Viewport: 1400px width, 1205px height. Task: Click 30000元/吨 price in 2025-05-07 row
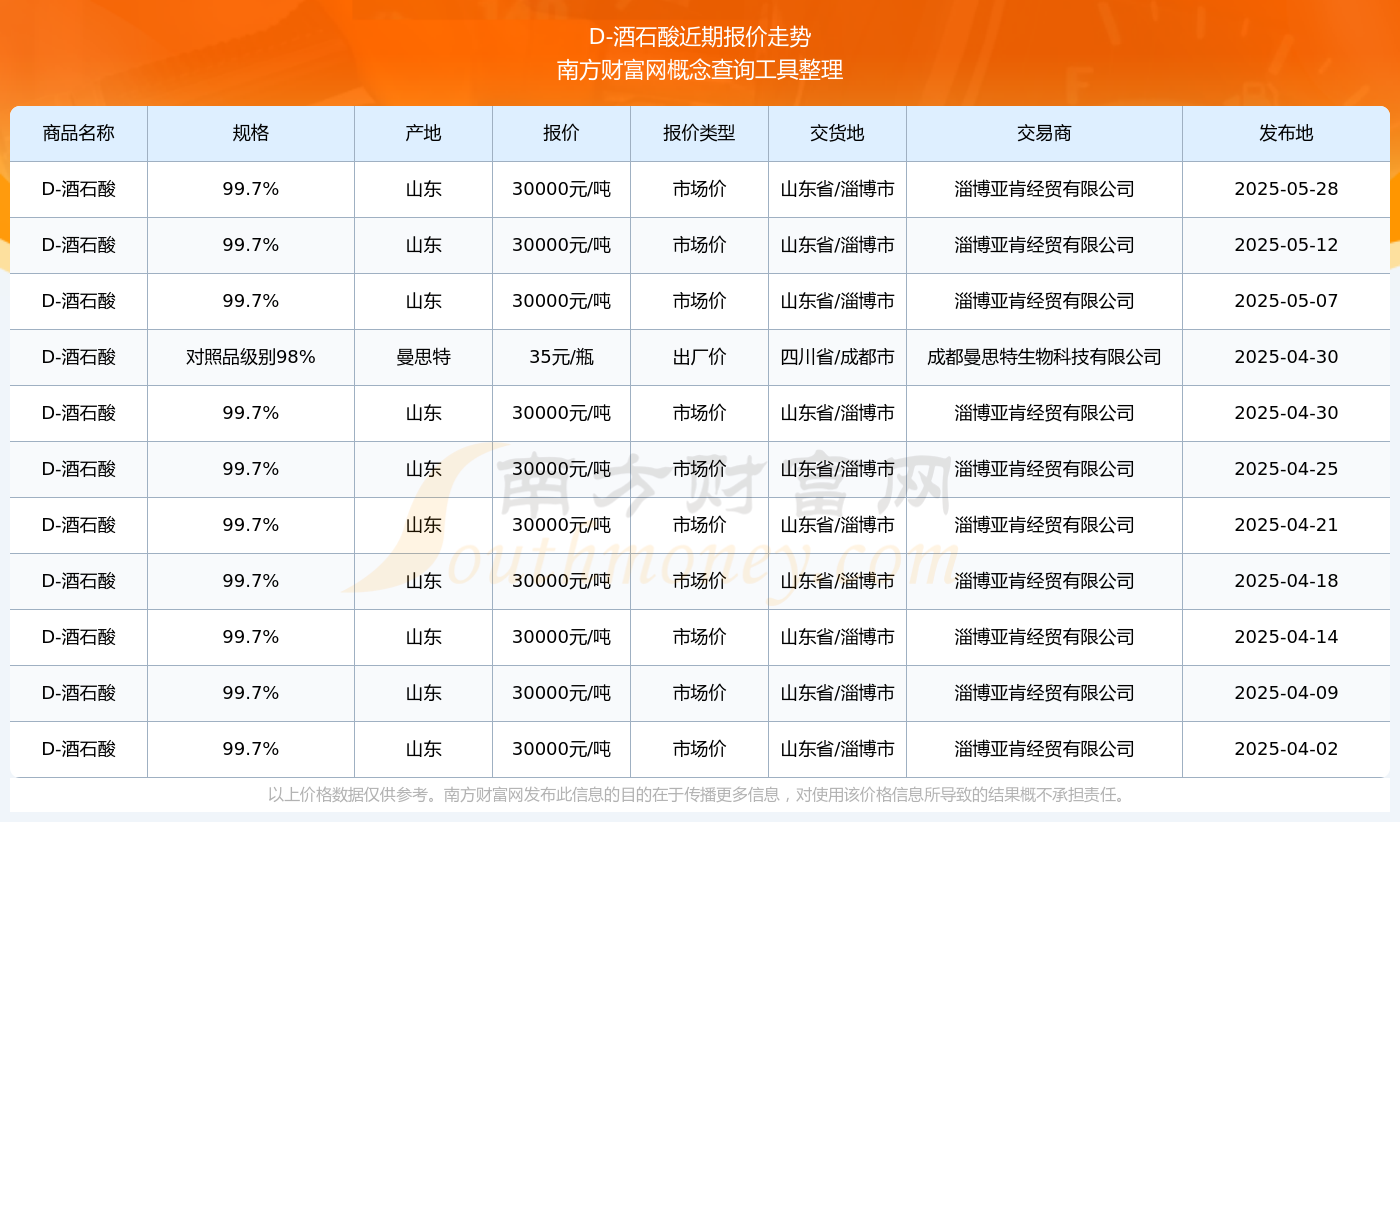(562, 301)
